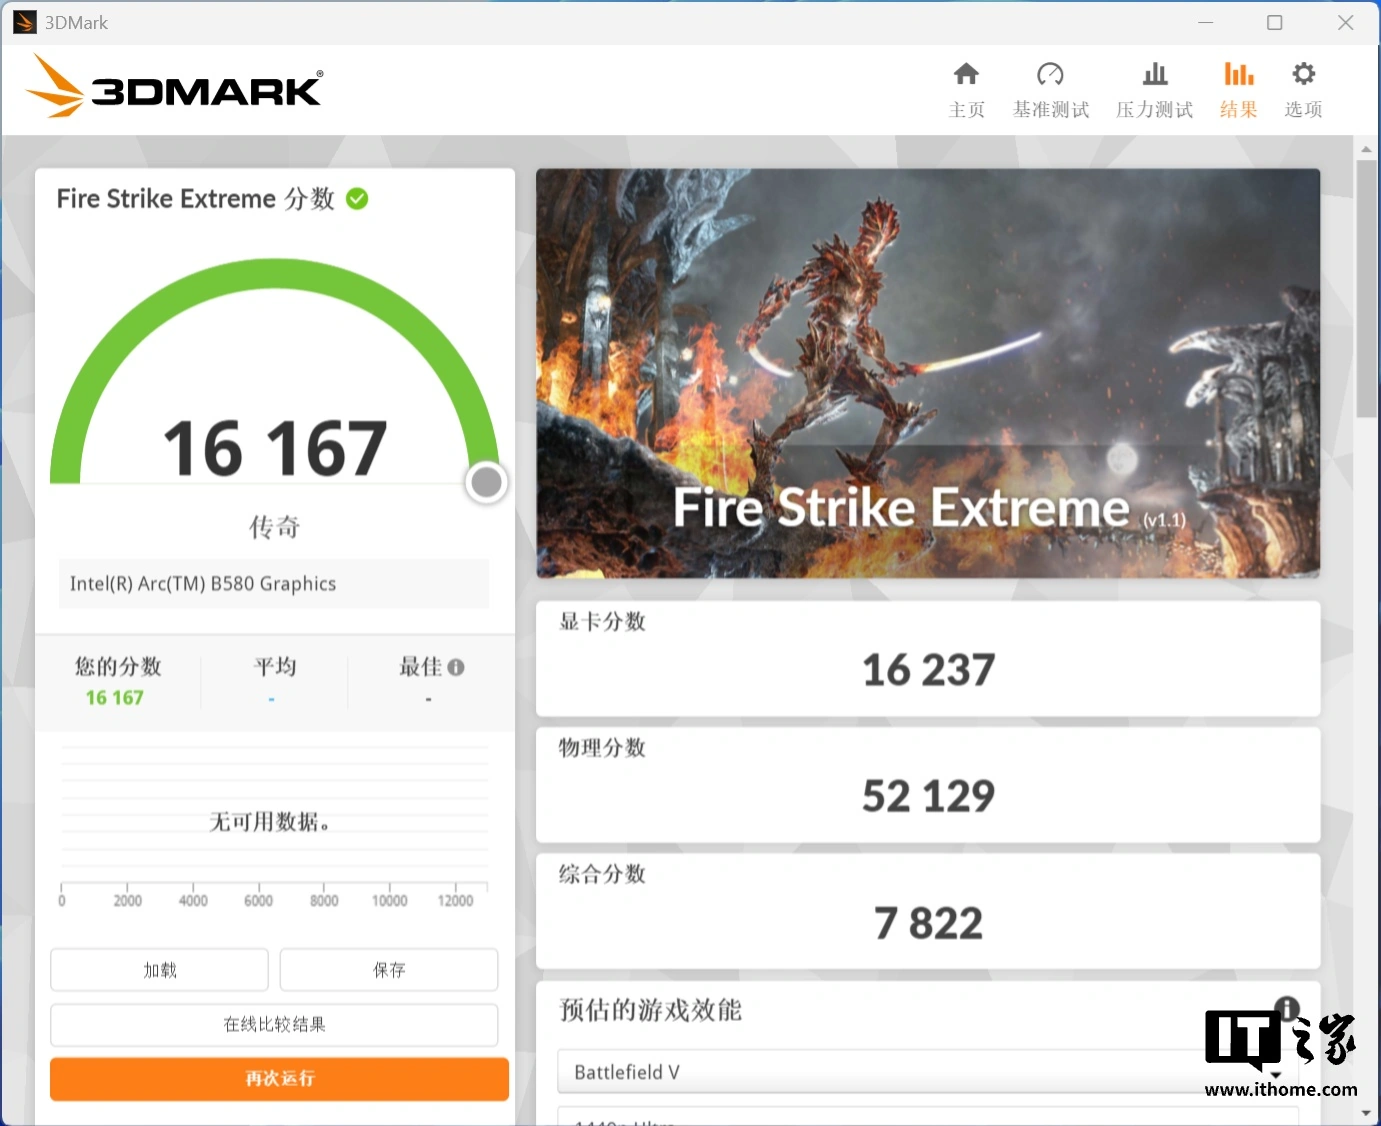Click the 物理分数 label
1381x1126 pixels.
pyautogui.click(x=602, y=748)
